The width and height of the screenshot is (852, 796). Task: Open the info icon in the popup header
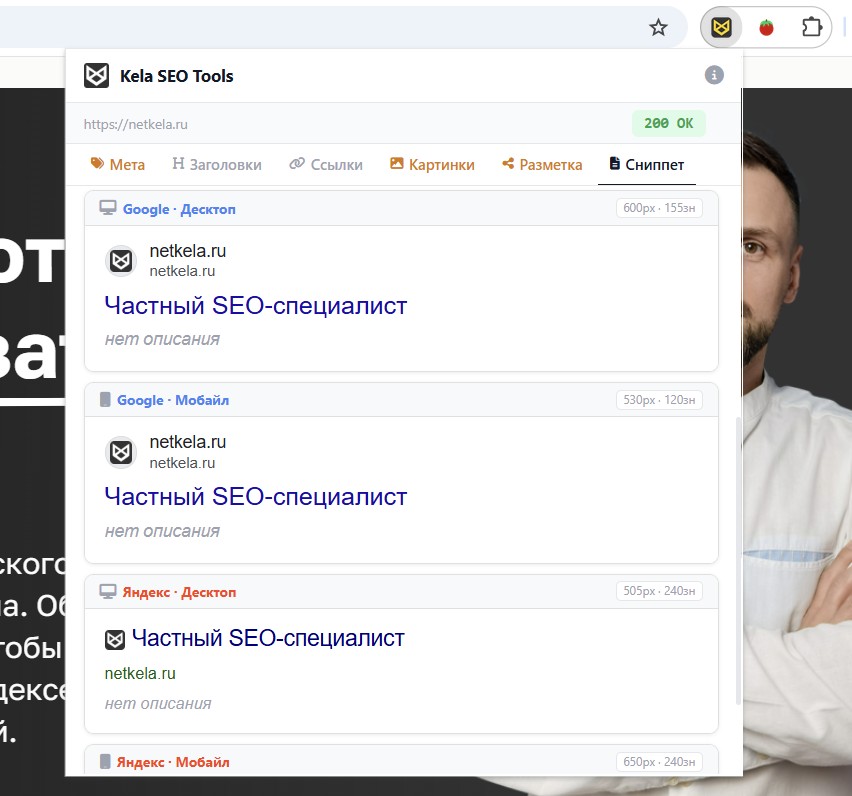click(x=714, y=75)
